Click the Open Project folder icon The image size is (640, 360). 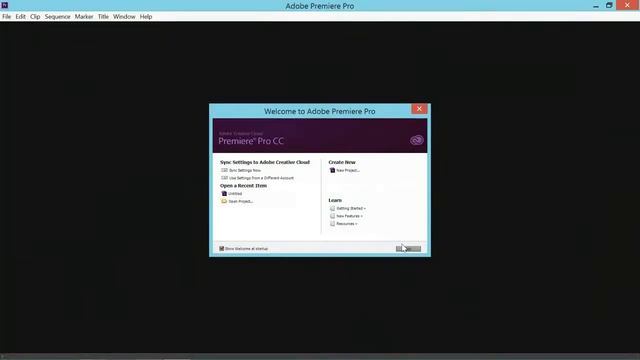(224, 201)
